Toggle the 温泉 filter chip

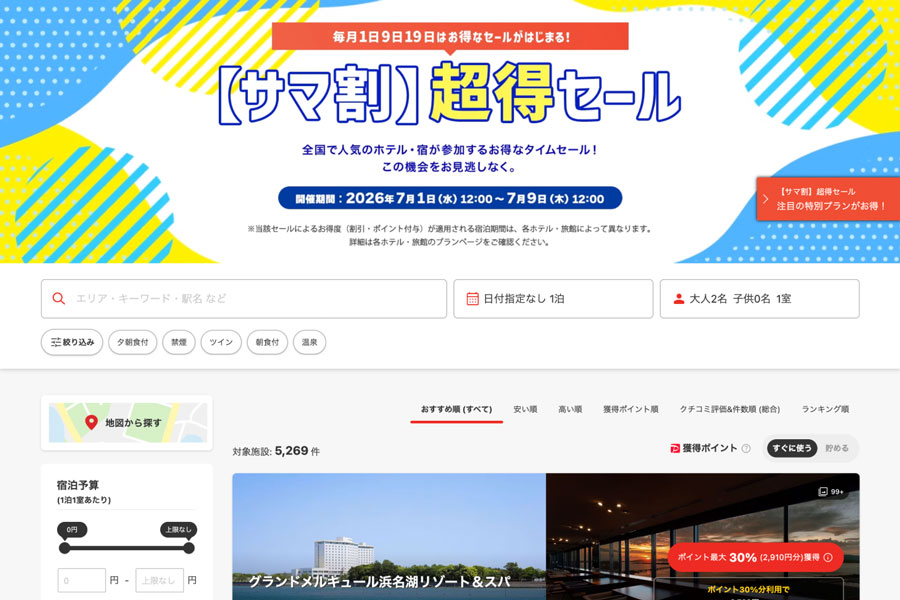pyautogui.click(x=309, y=342)
